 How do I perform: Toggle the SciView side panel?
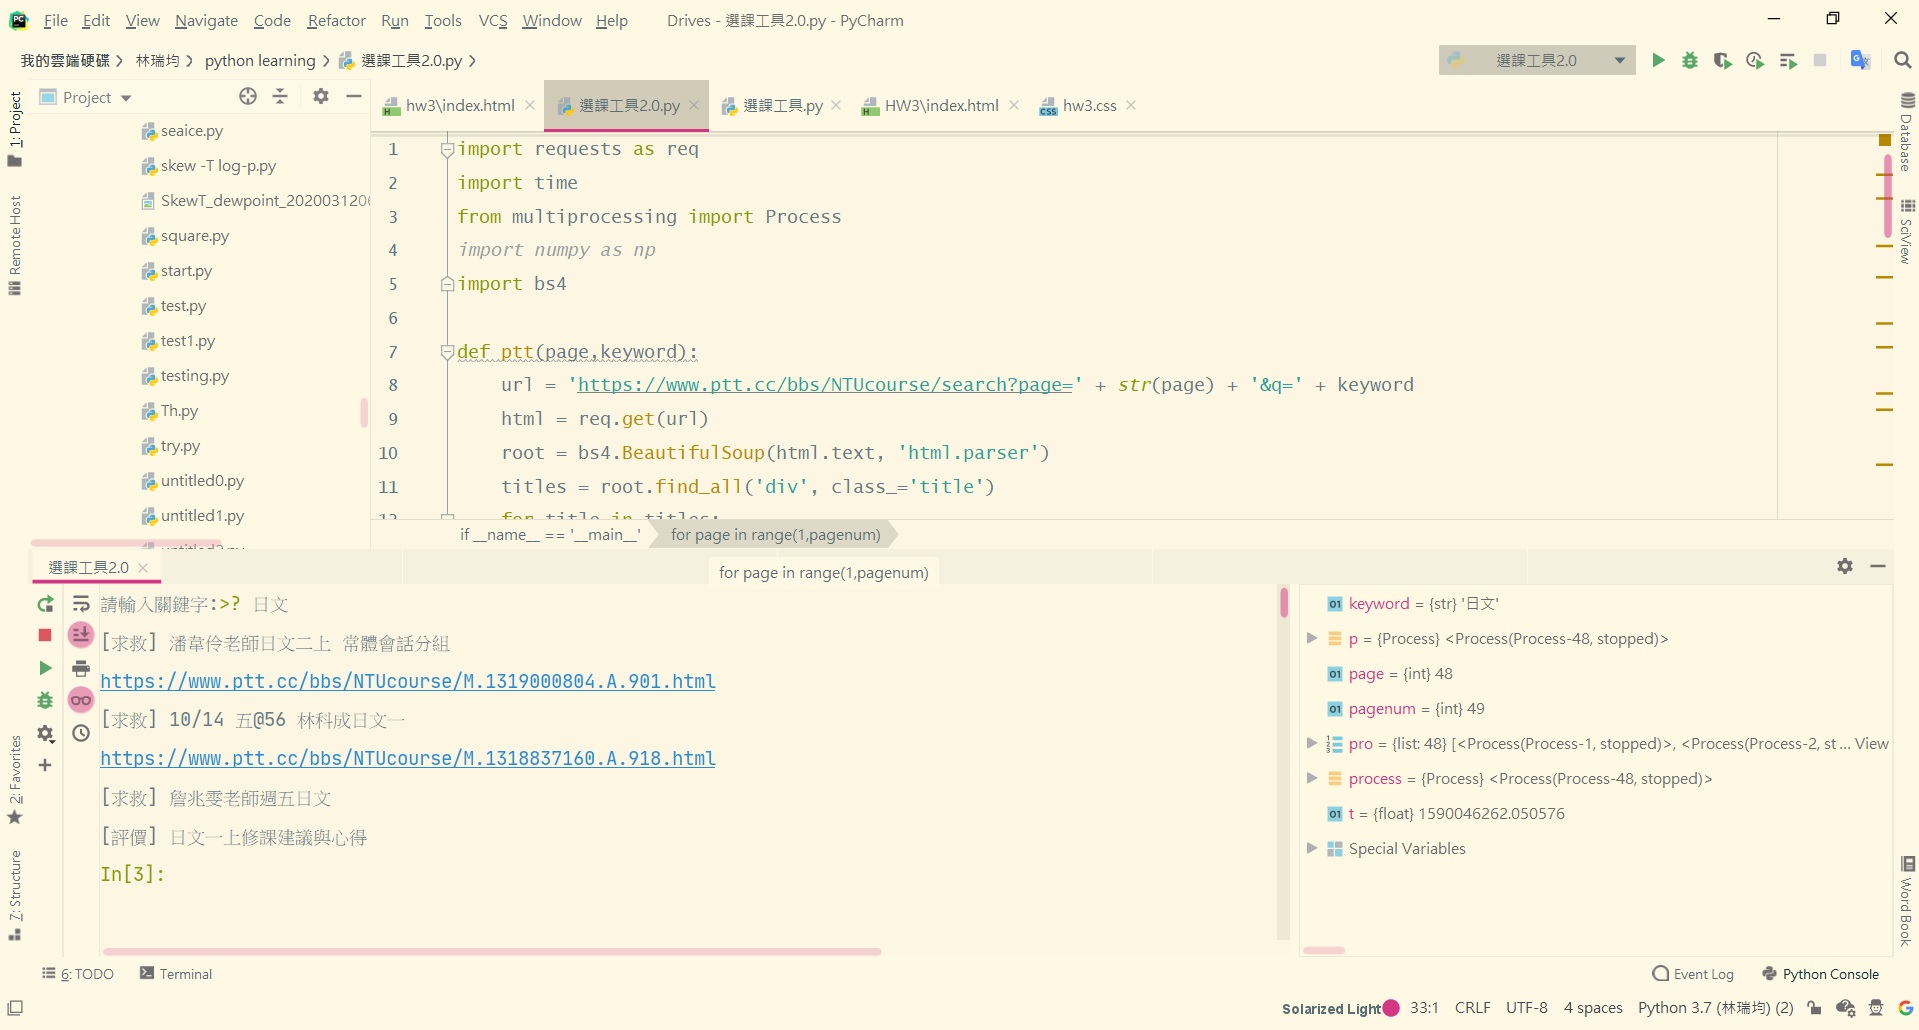[x=1907, y=231]
